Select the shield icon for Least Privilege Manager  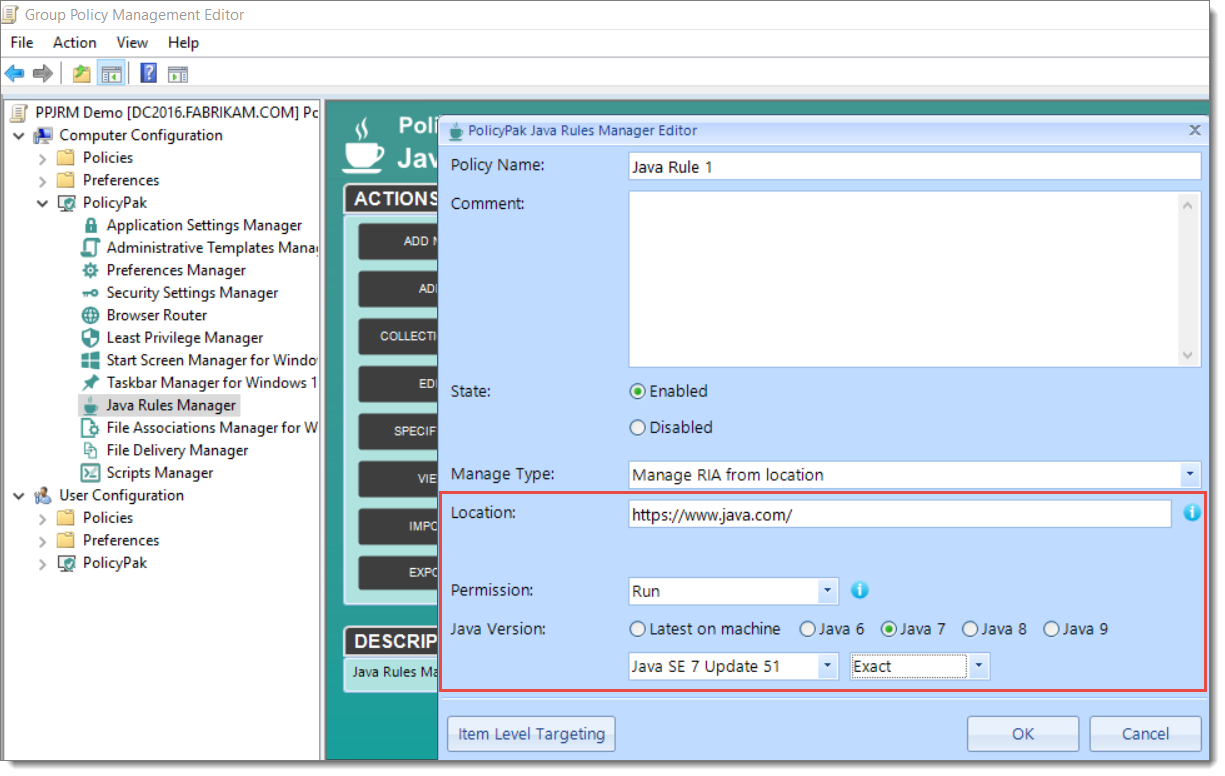click(91, 338)
